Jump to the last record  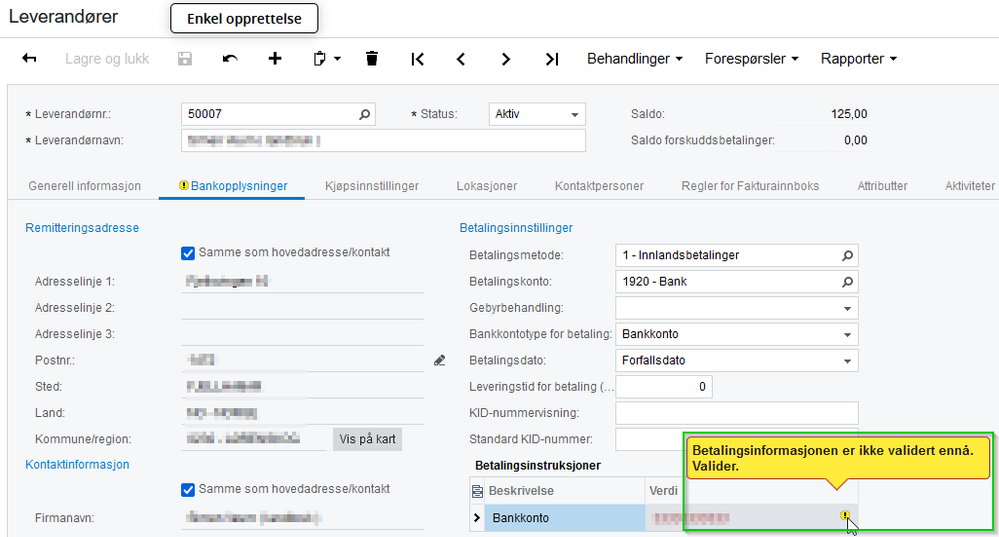pyautogui.click(x=552, y=59)
